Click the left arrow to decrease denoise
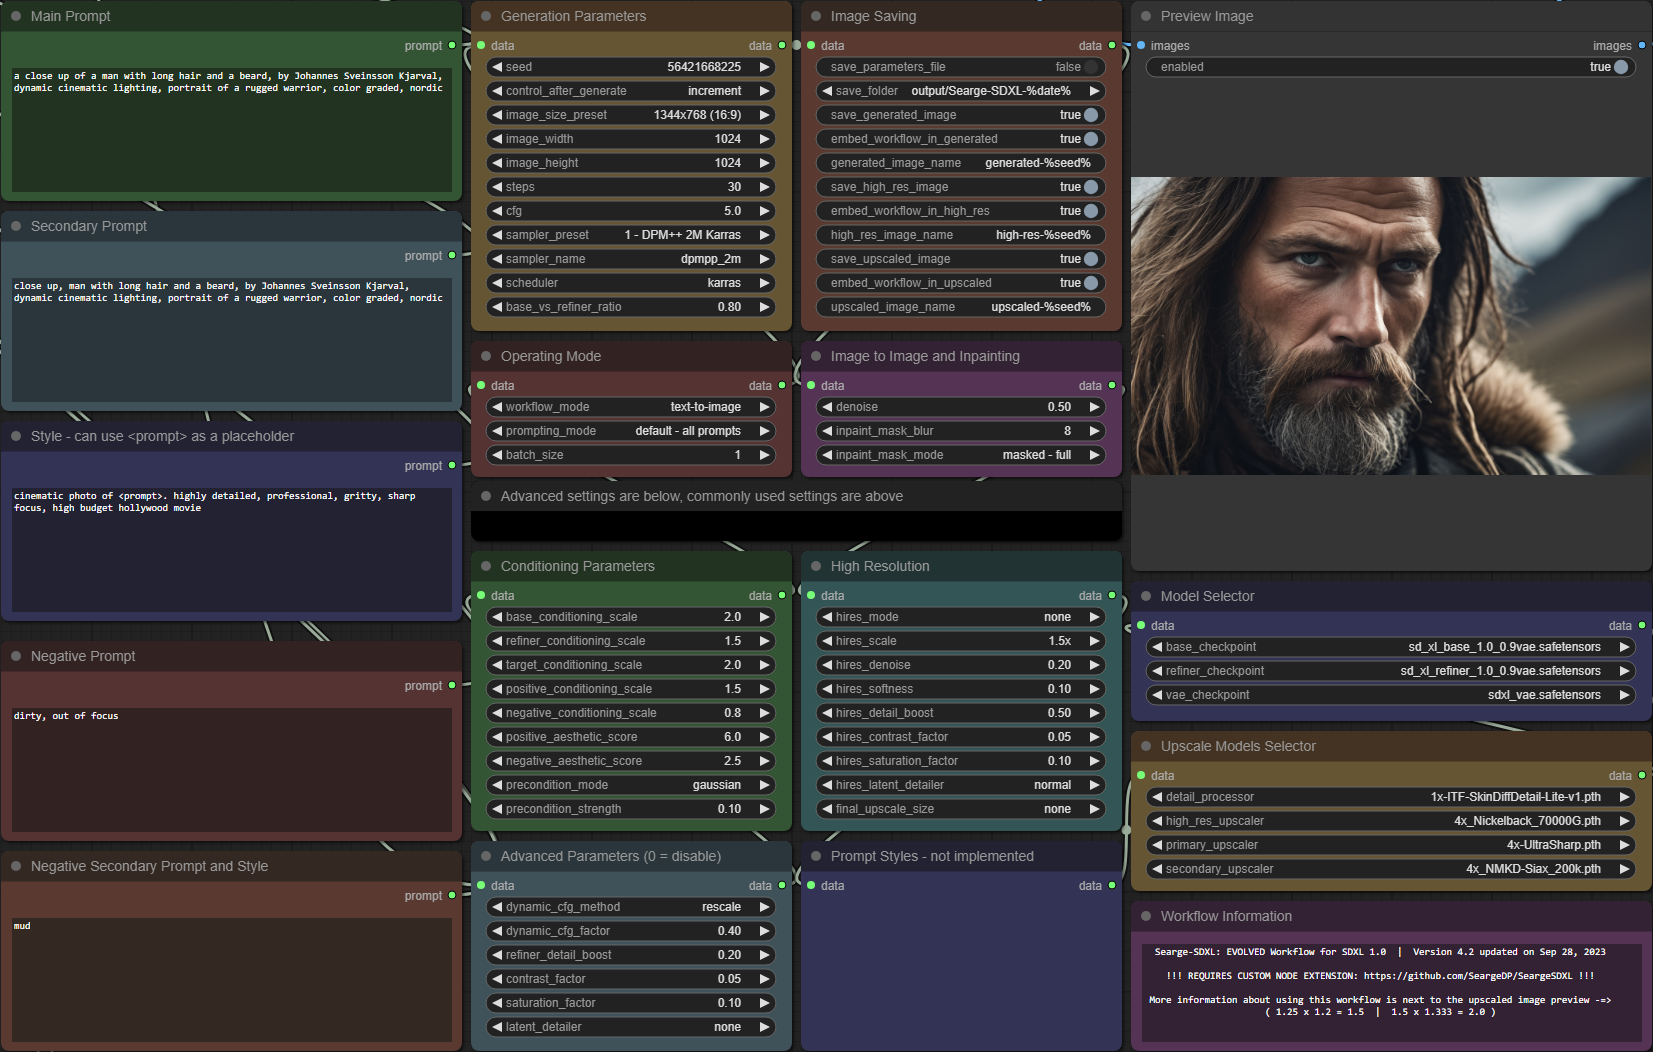1653x1052 pixels. click(x=827, y=407)
